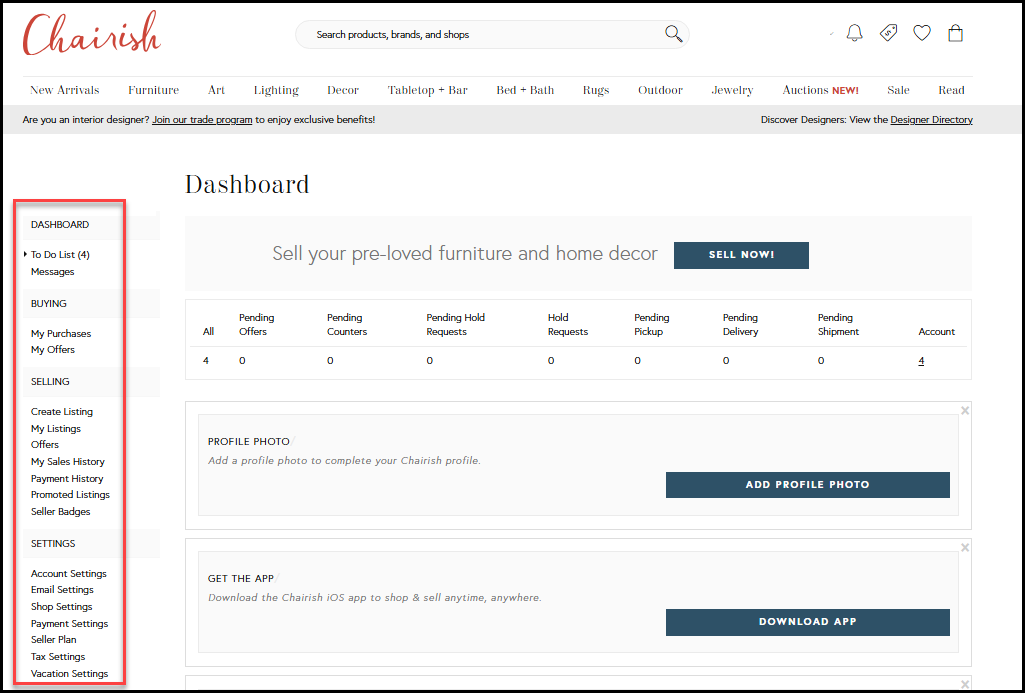The height and width of the screenshot is (693, 1025).
Task: Select Pending Delivery column header
Action: (740, 324)
